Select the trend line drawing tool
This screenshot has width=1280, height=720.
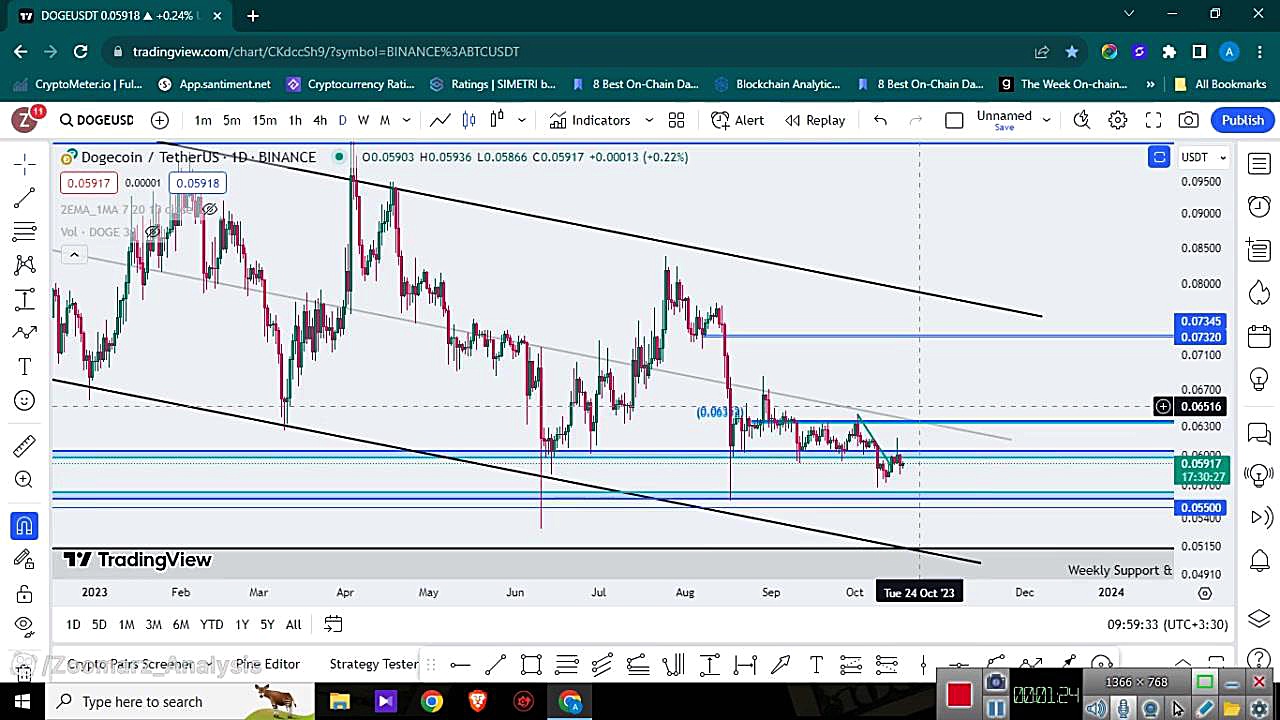click(x=25, y=198)
